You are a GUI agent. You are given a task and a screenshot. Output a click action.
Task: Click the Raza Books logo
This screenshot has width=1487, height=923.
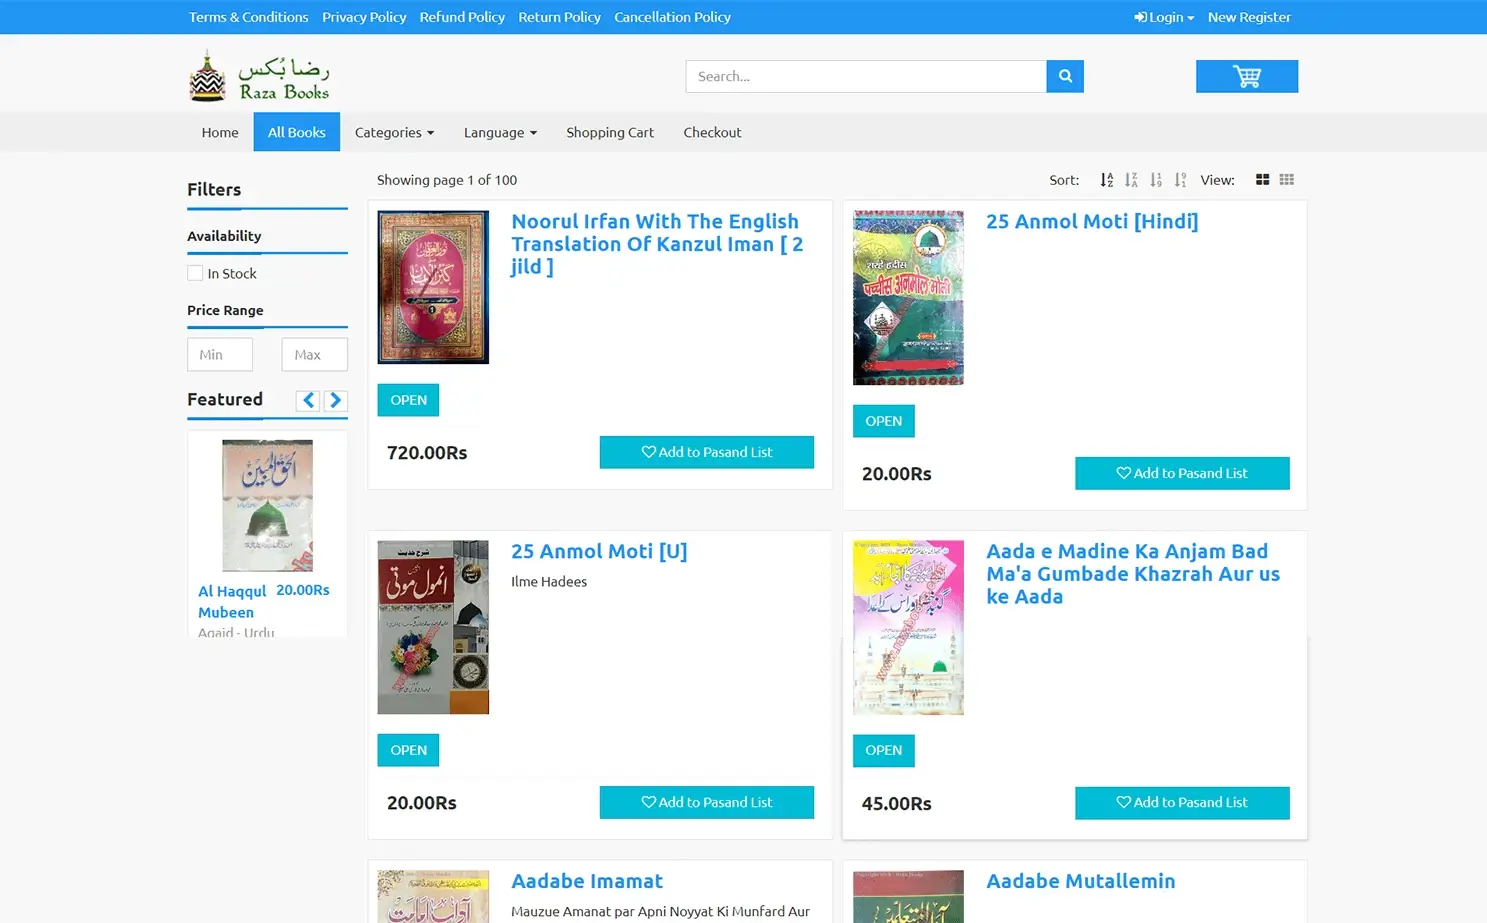[x=260, y=75]
